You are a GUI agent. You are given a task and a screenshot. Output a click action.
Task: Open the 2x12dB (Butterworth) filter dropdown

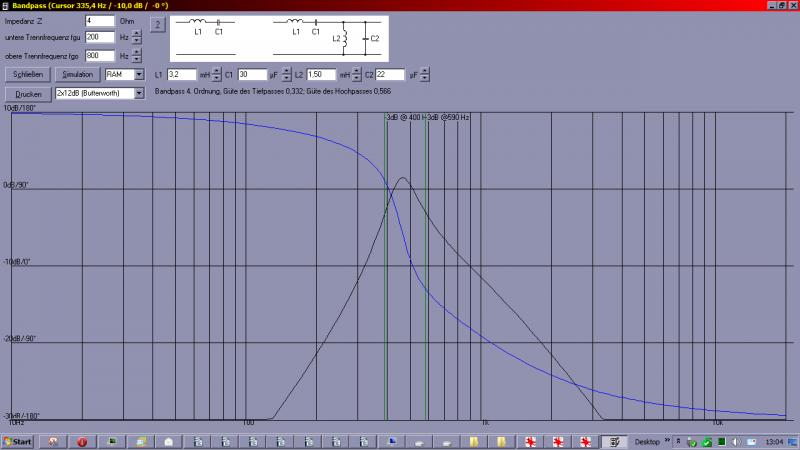[x=140, y=93]
